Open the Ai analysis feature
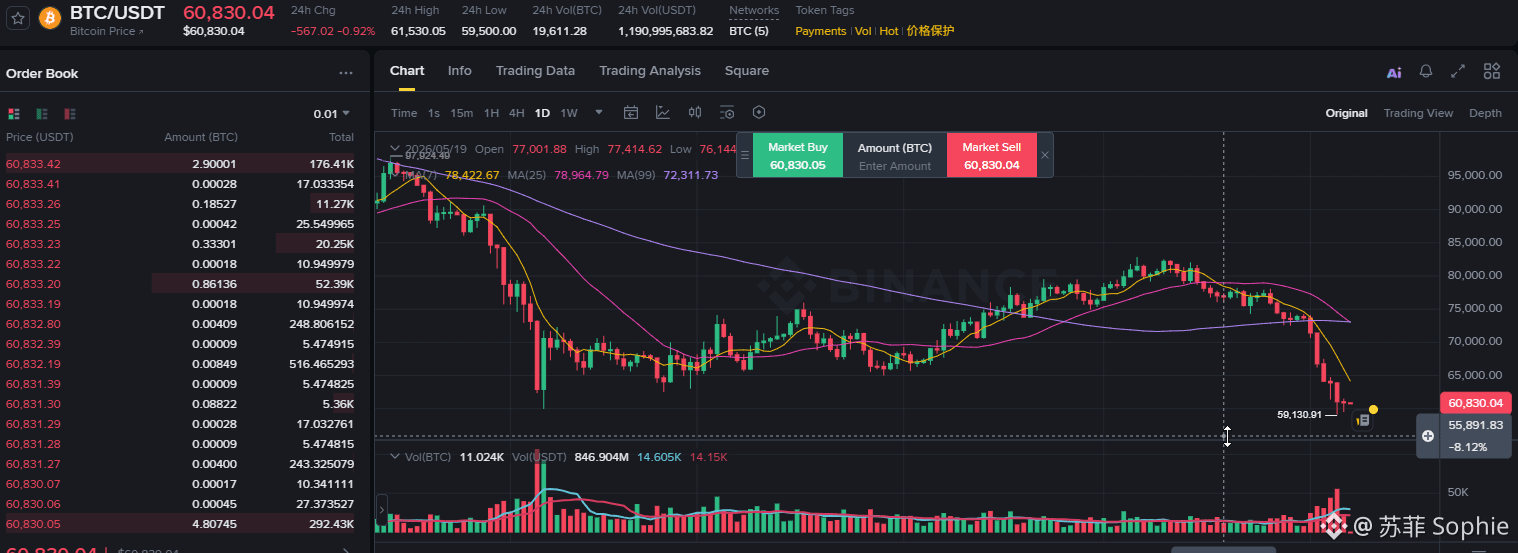Screen dimensions: 1518x553 [x=1394, y=72]
